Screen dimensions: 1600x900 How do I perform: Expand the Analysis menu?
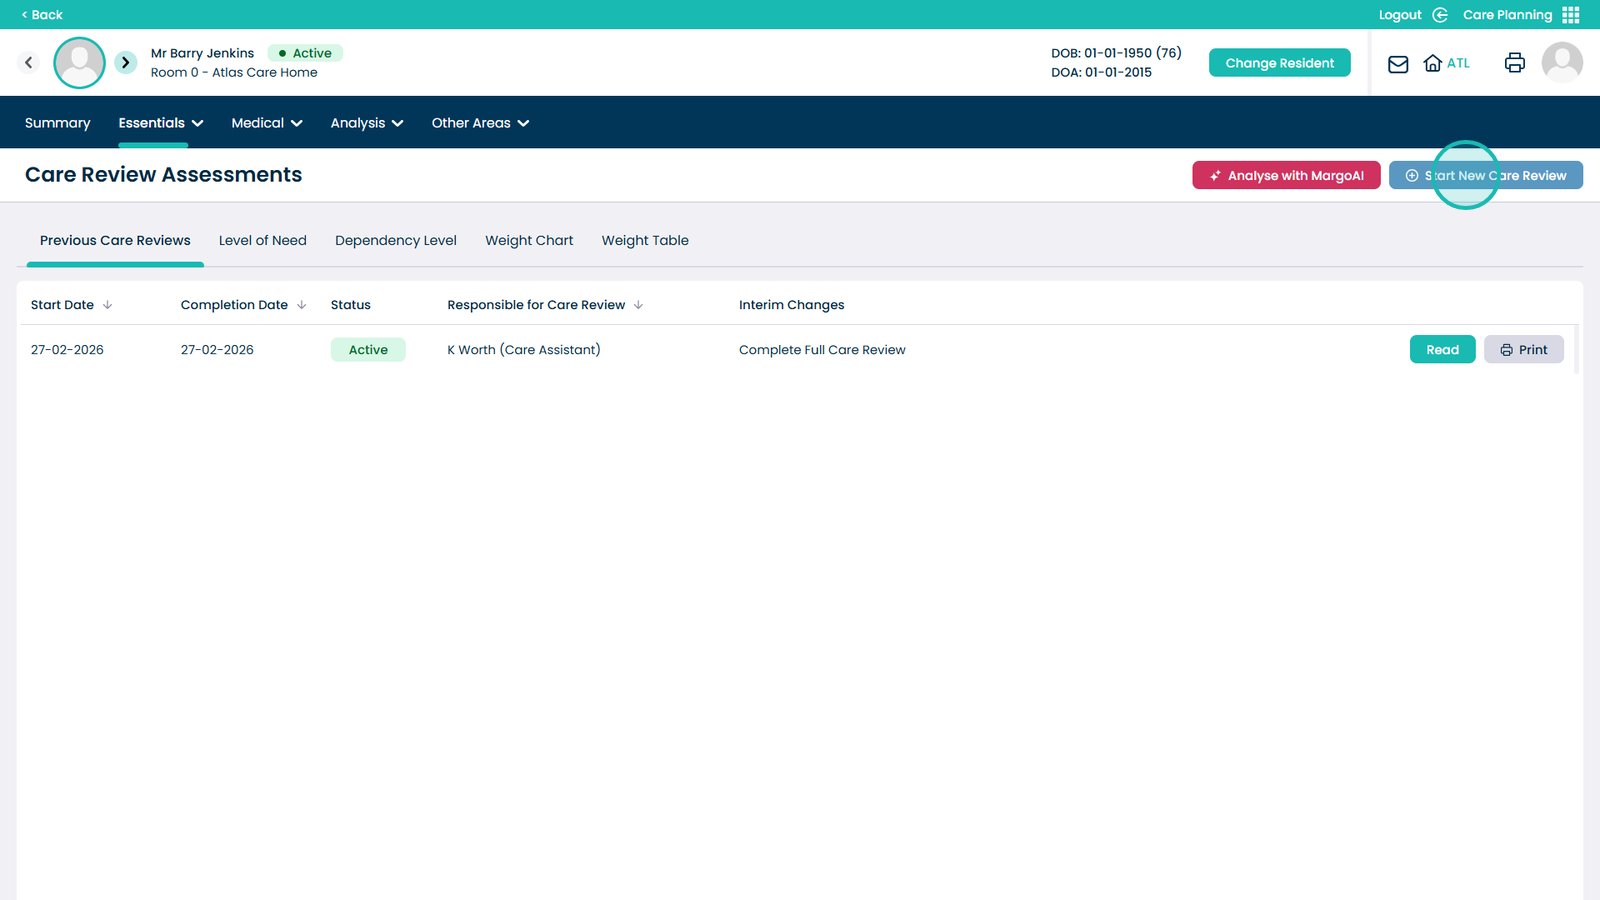click(367, 123)
